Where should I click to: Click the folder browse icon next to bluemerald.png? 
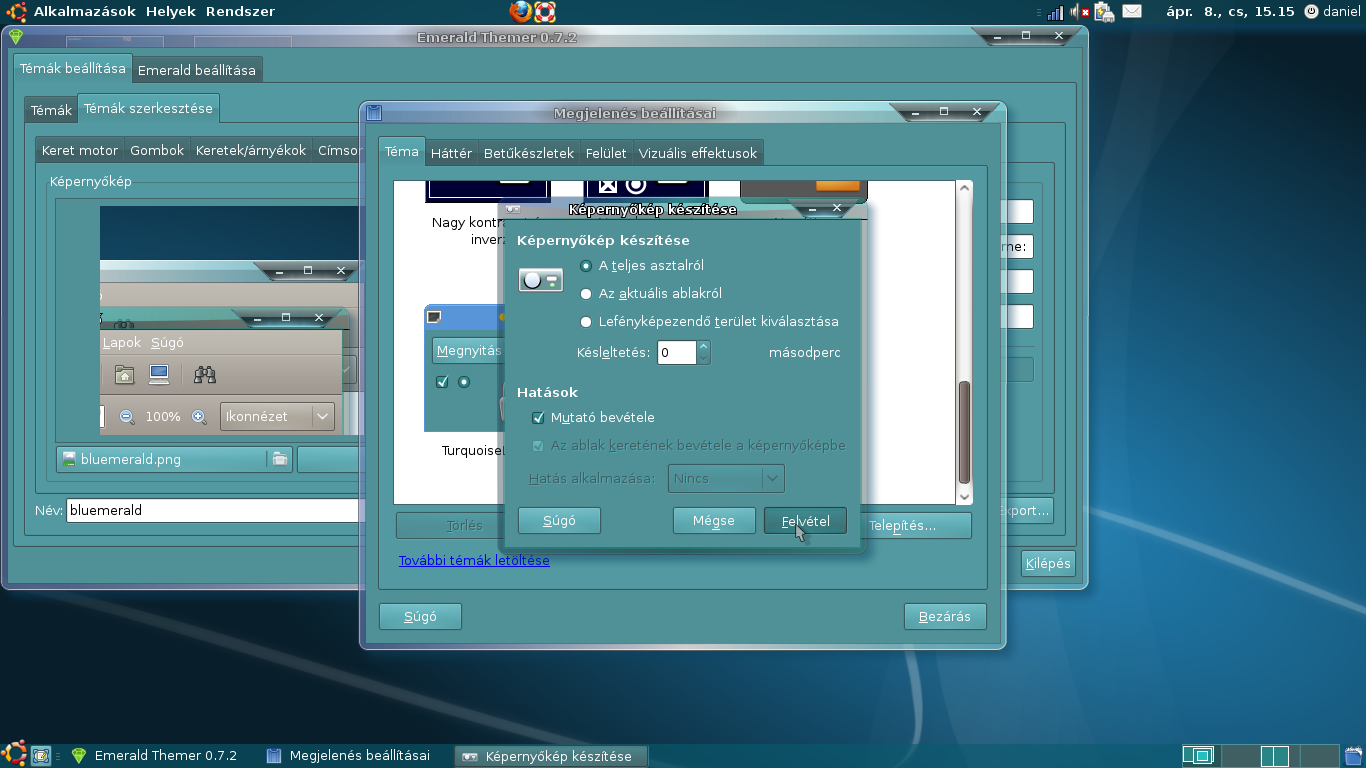[x=280, y=459]
